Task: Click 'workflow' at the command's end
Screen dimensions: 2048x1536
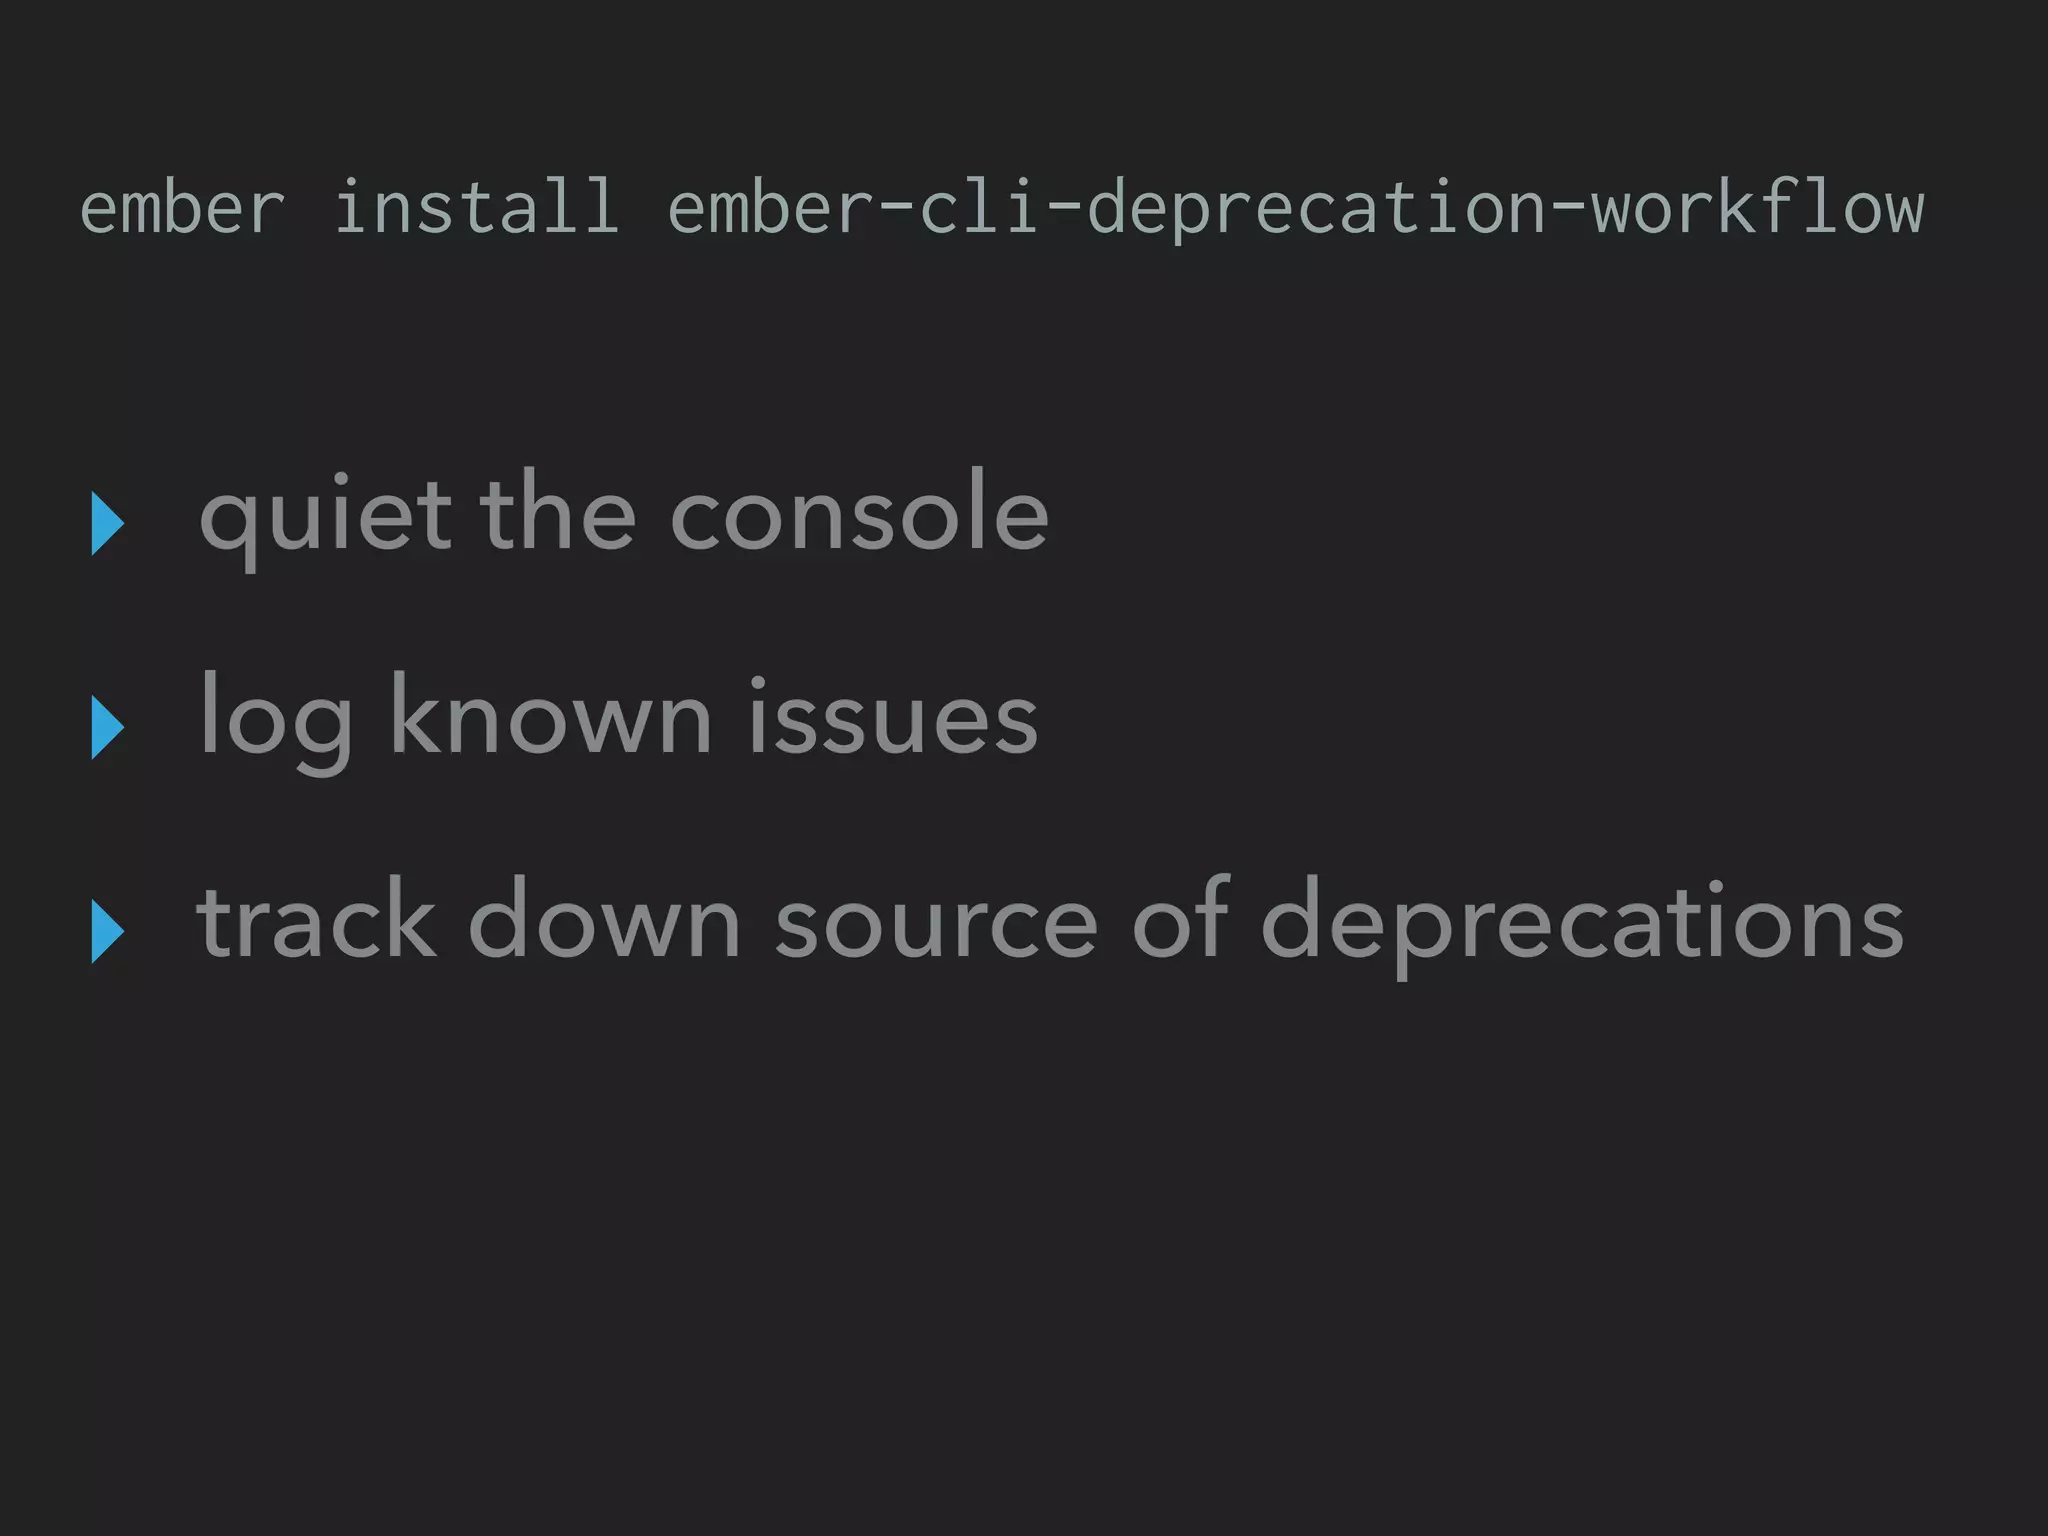Action: (x=1757, y=208)
